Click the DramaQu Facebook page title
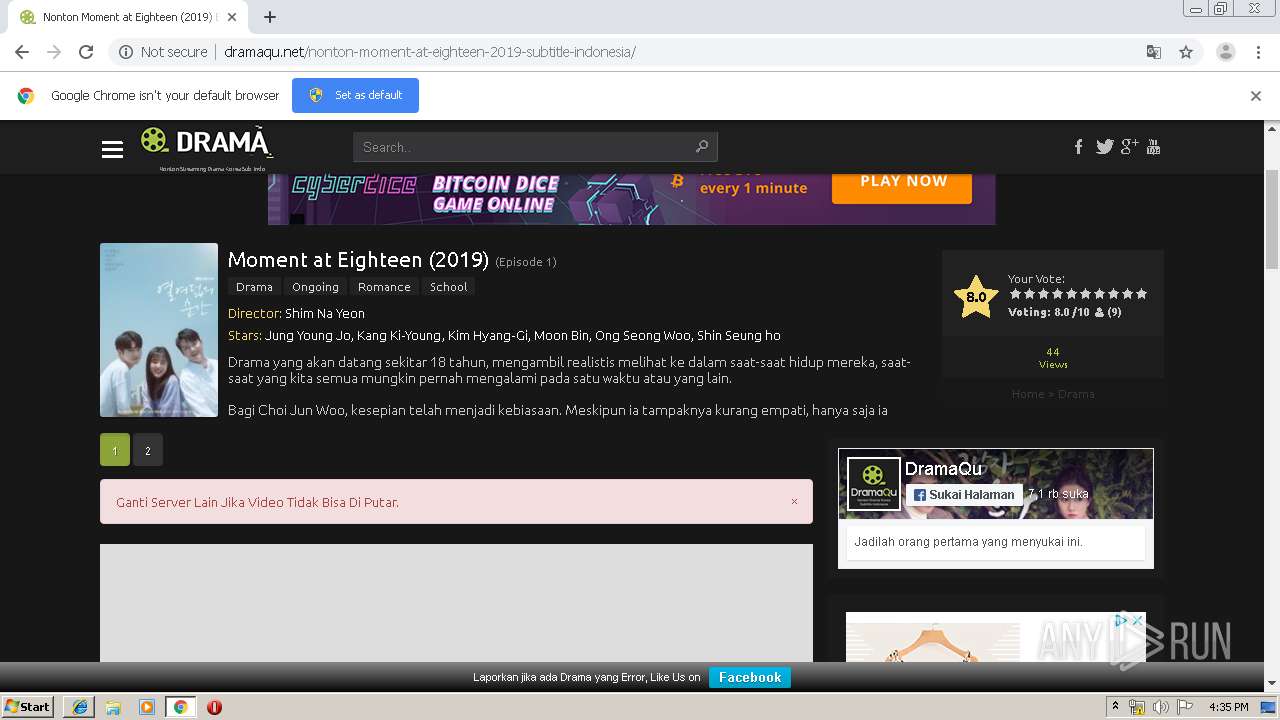This screenshot has height=720, width=1280. click(944, 469)
